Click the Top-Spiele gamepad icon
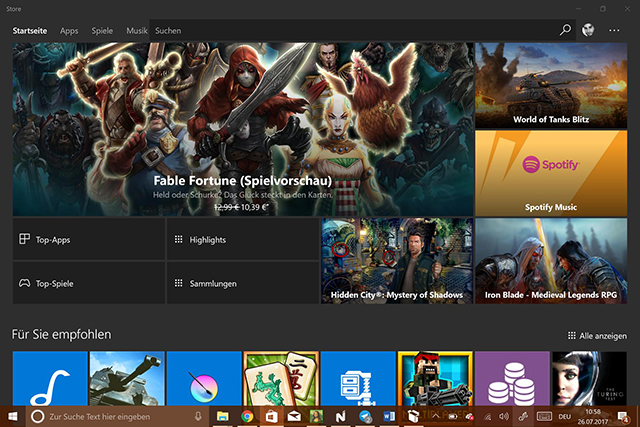This screenshot has height=427, width=640. pyautogui.click(x=24, y=283)
